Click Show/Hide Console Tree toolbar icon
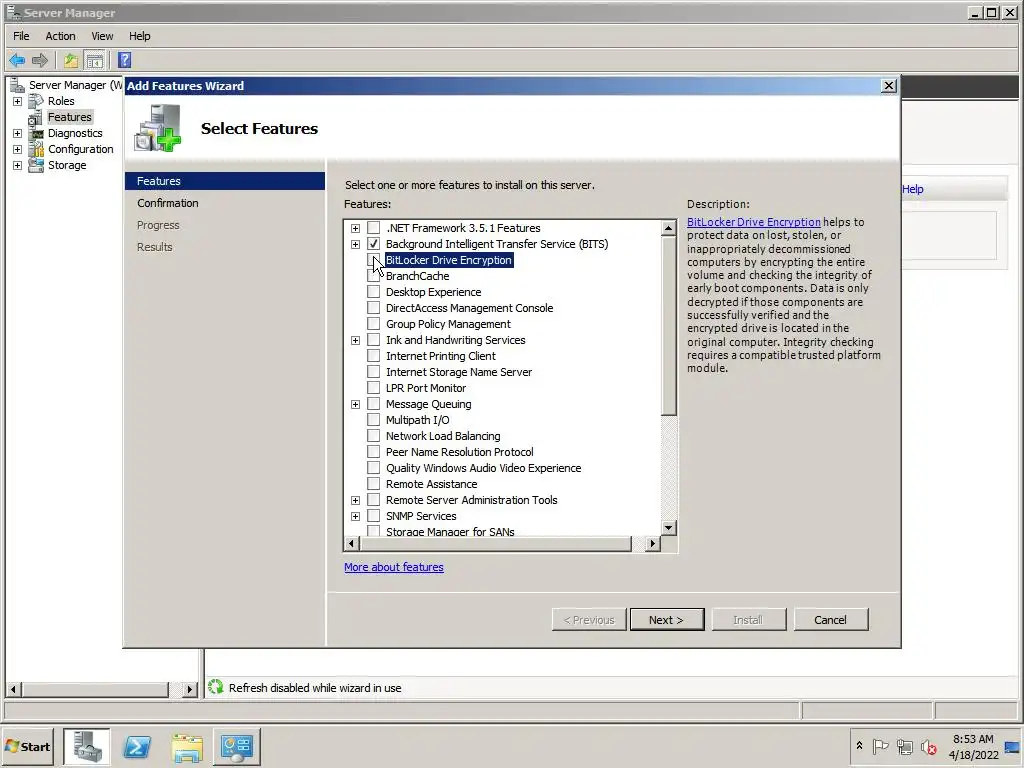This screenshot has height=768, width=1024. 95,61
